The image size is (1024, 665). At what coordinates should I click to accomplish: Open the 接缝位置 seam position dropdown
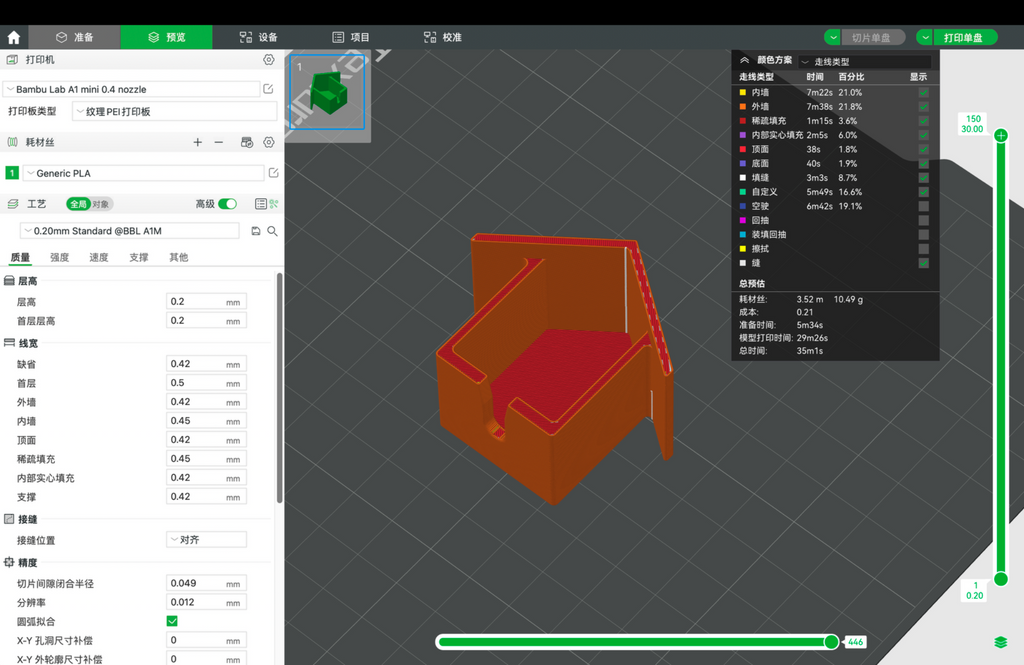[x=206, y=540]
